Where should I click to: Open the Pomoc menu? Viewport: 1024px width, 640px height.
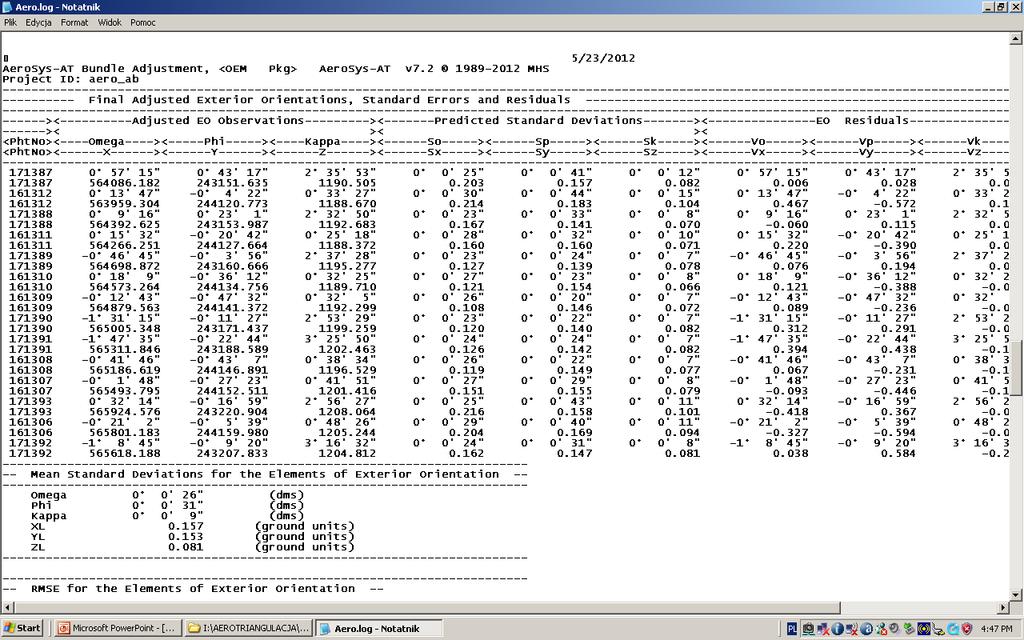[143, 22]
